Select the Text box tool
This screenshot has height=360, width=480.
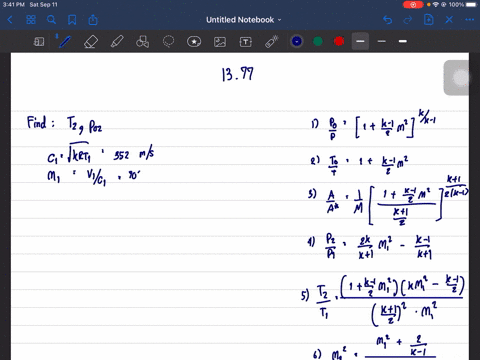(246, 42)
